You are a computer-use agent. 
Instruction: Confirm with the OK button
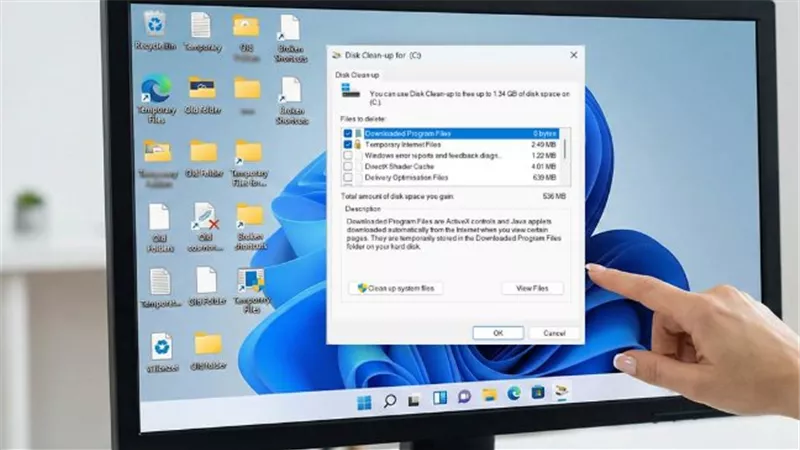point(498,333)
